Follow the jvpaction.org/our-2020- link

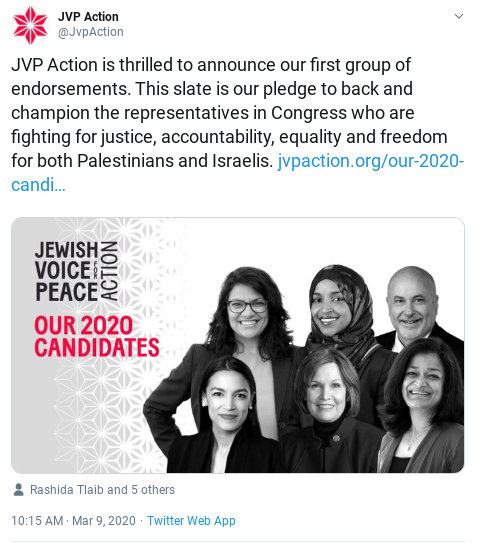(371, 161)
